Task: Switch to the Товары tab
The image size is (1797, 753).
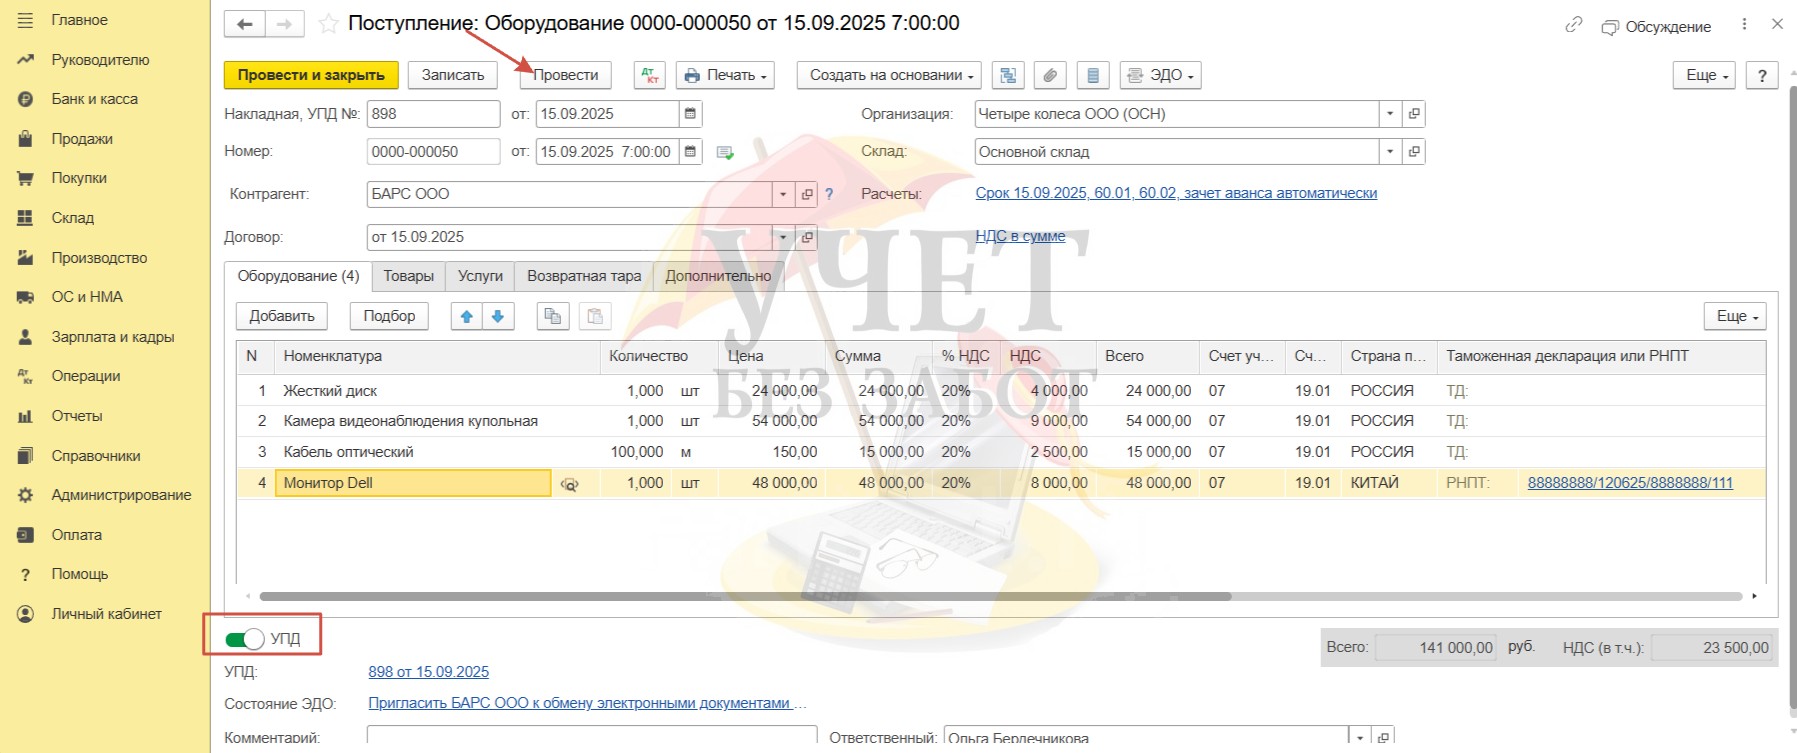Action: coord(408,276)
